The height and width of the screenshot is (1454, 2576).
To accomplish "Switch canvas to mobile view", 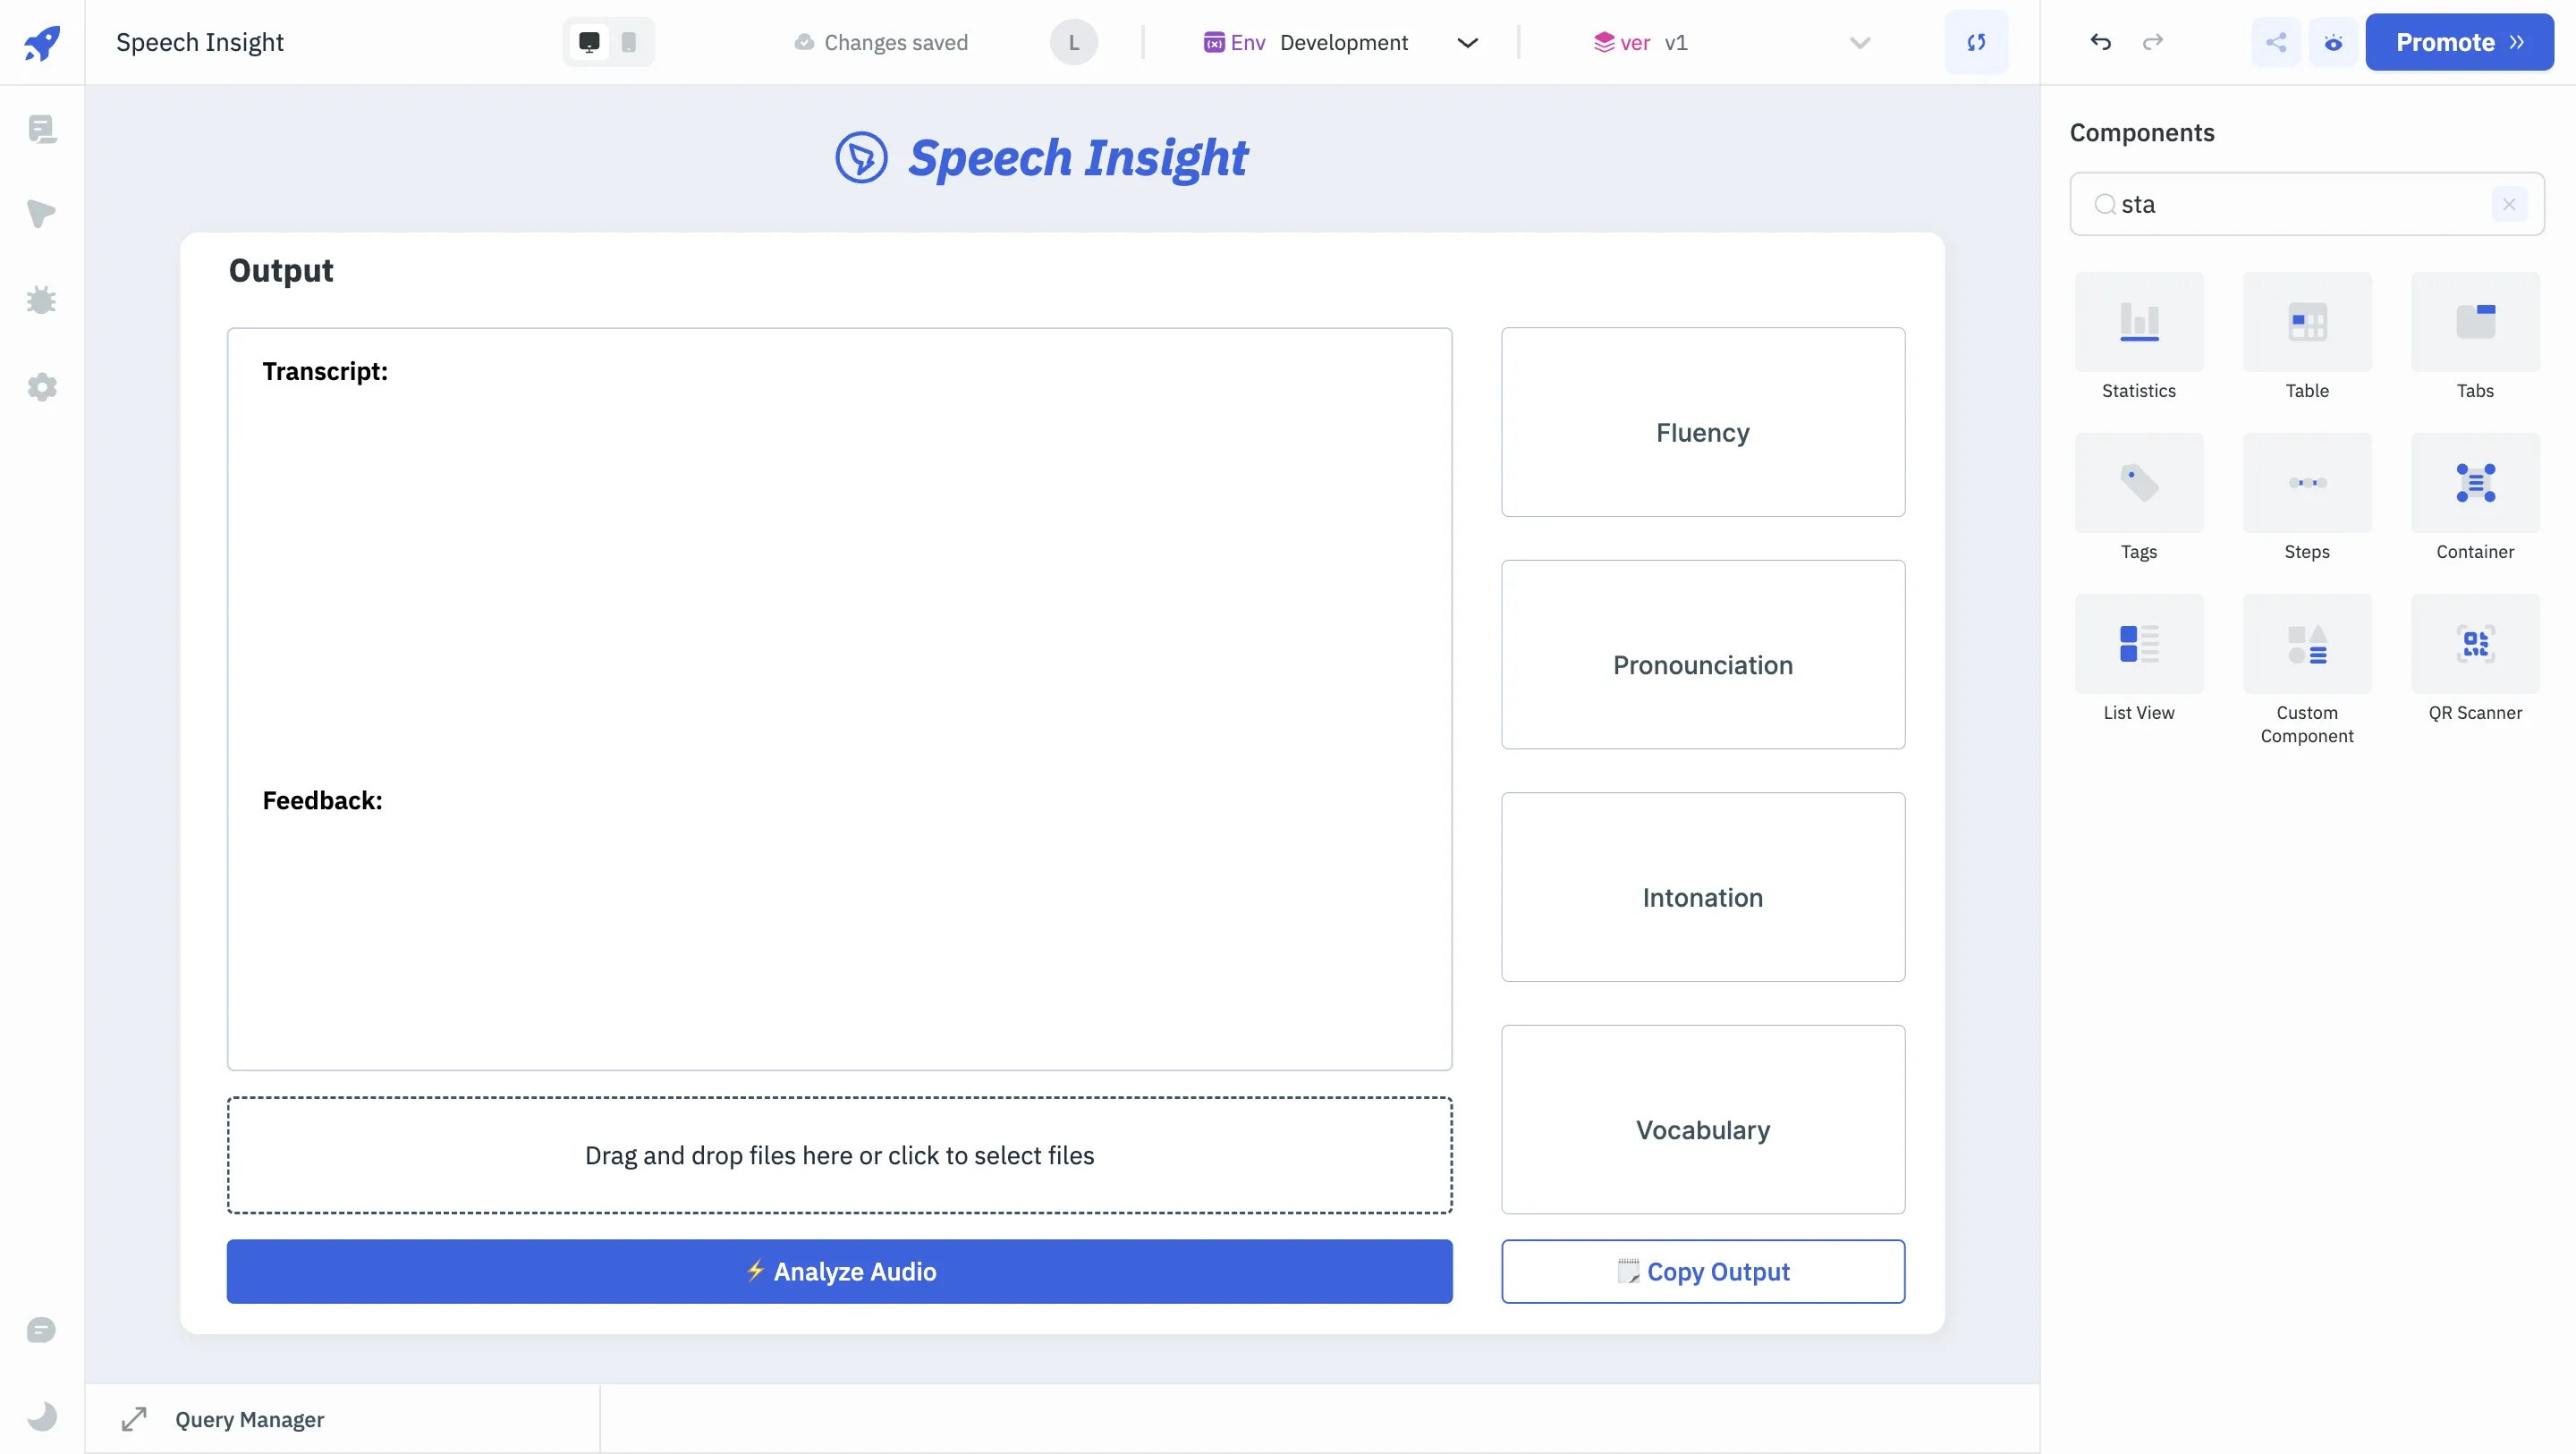I will [628, 42].
